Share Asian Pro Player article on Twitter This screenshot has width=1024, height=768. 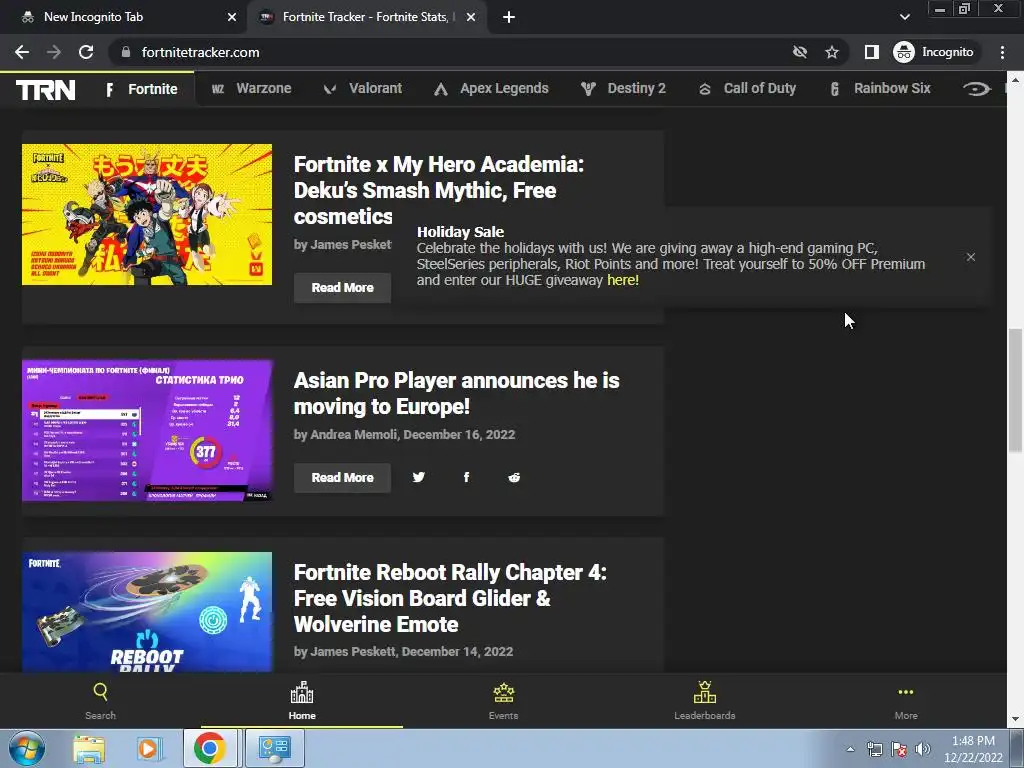[419, 477]
